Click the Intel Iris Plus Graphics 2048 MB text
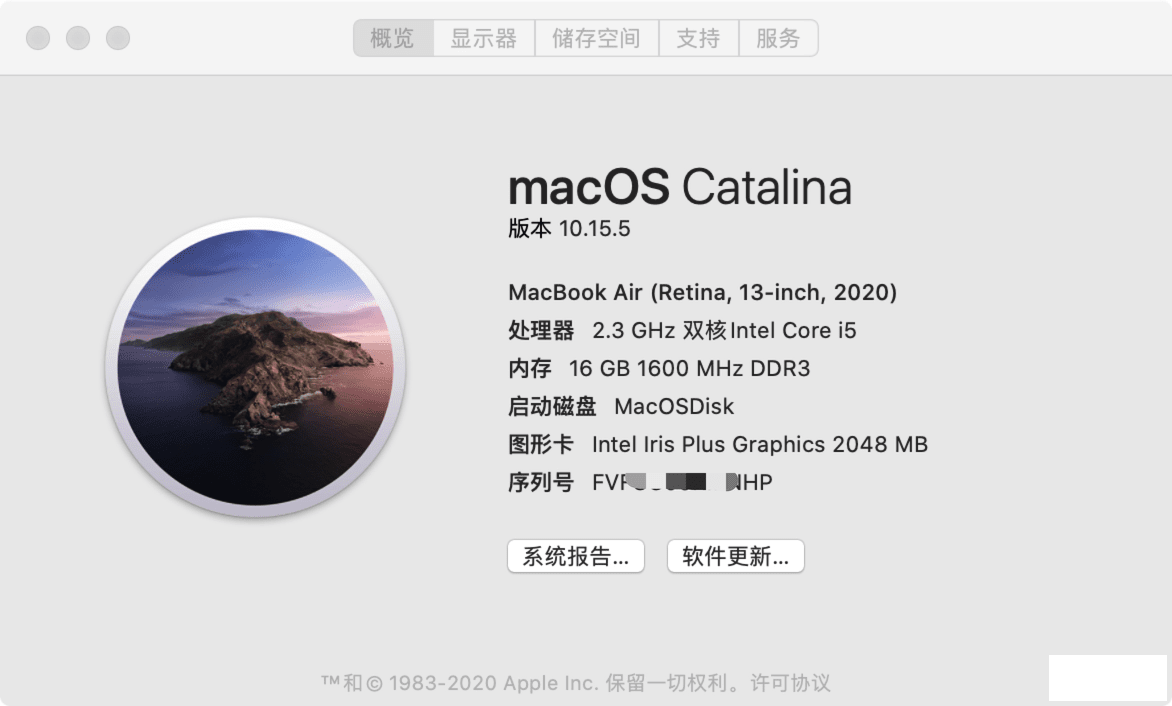The width and height of the screenshot is (1172, 706). (x=759, y=445)
